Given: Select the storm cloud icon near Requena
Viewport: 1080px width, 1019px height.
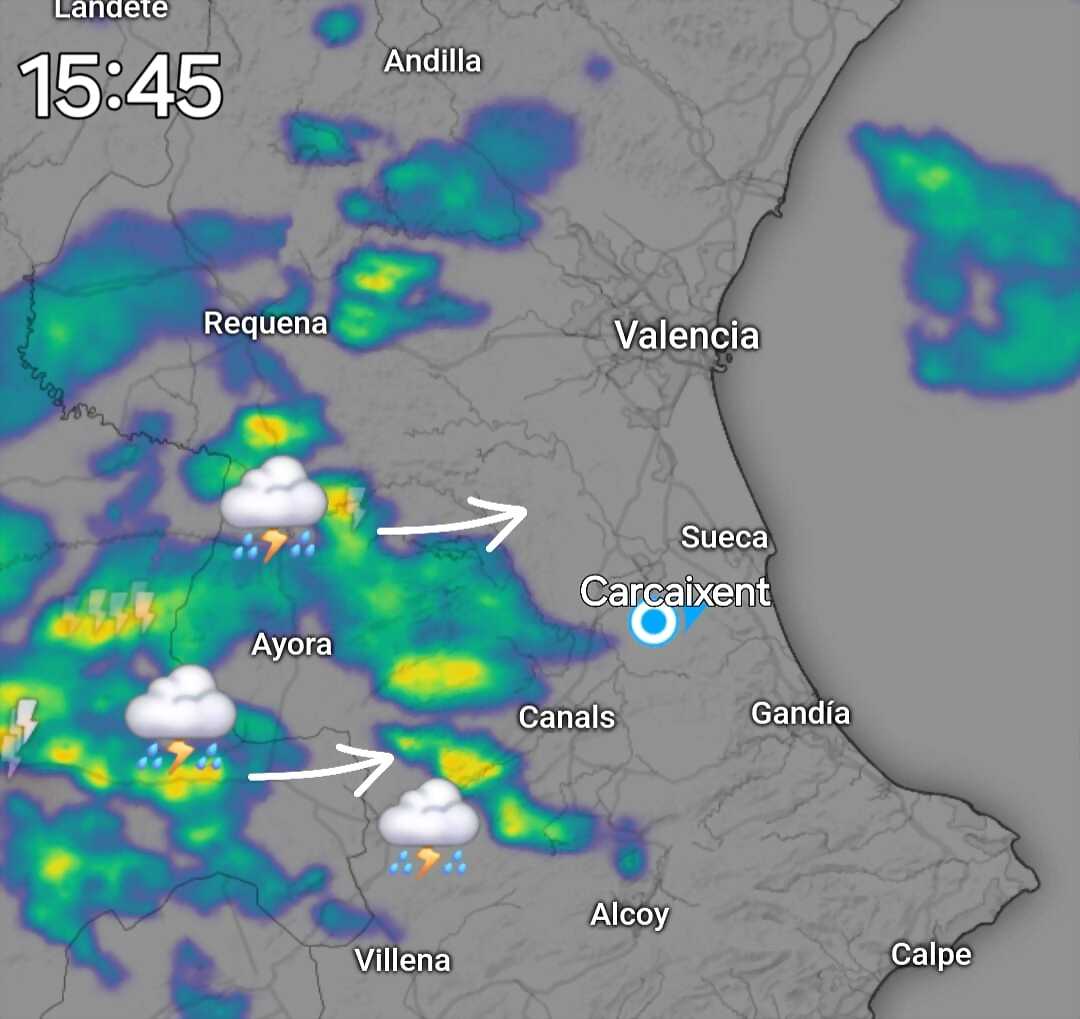Looking at the screenshot, I should point(273,510).
